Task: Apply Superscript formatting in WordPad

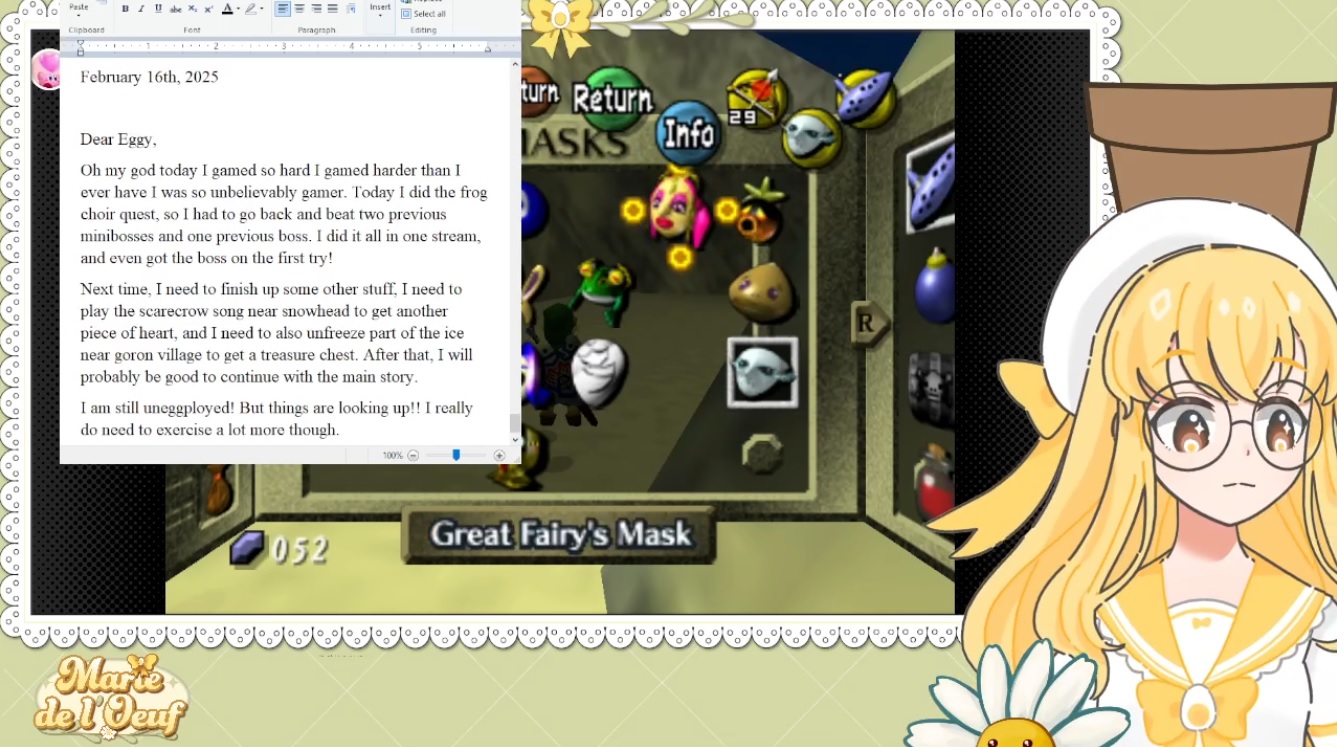Action: pyautogui.click(x=208, y=9)
